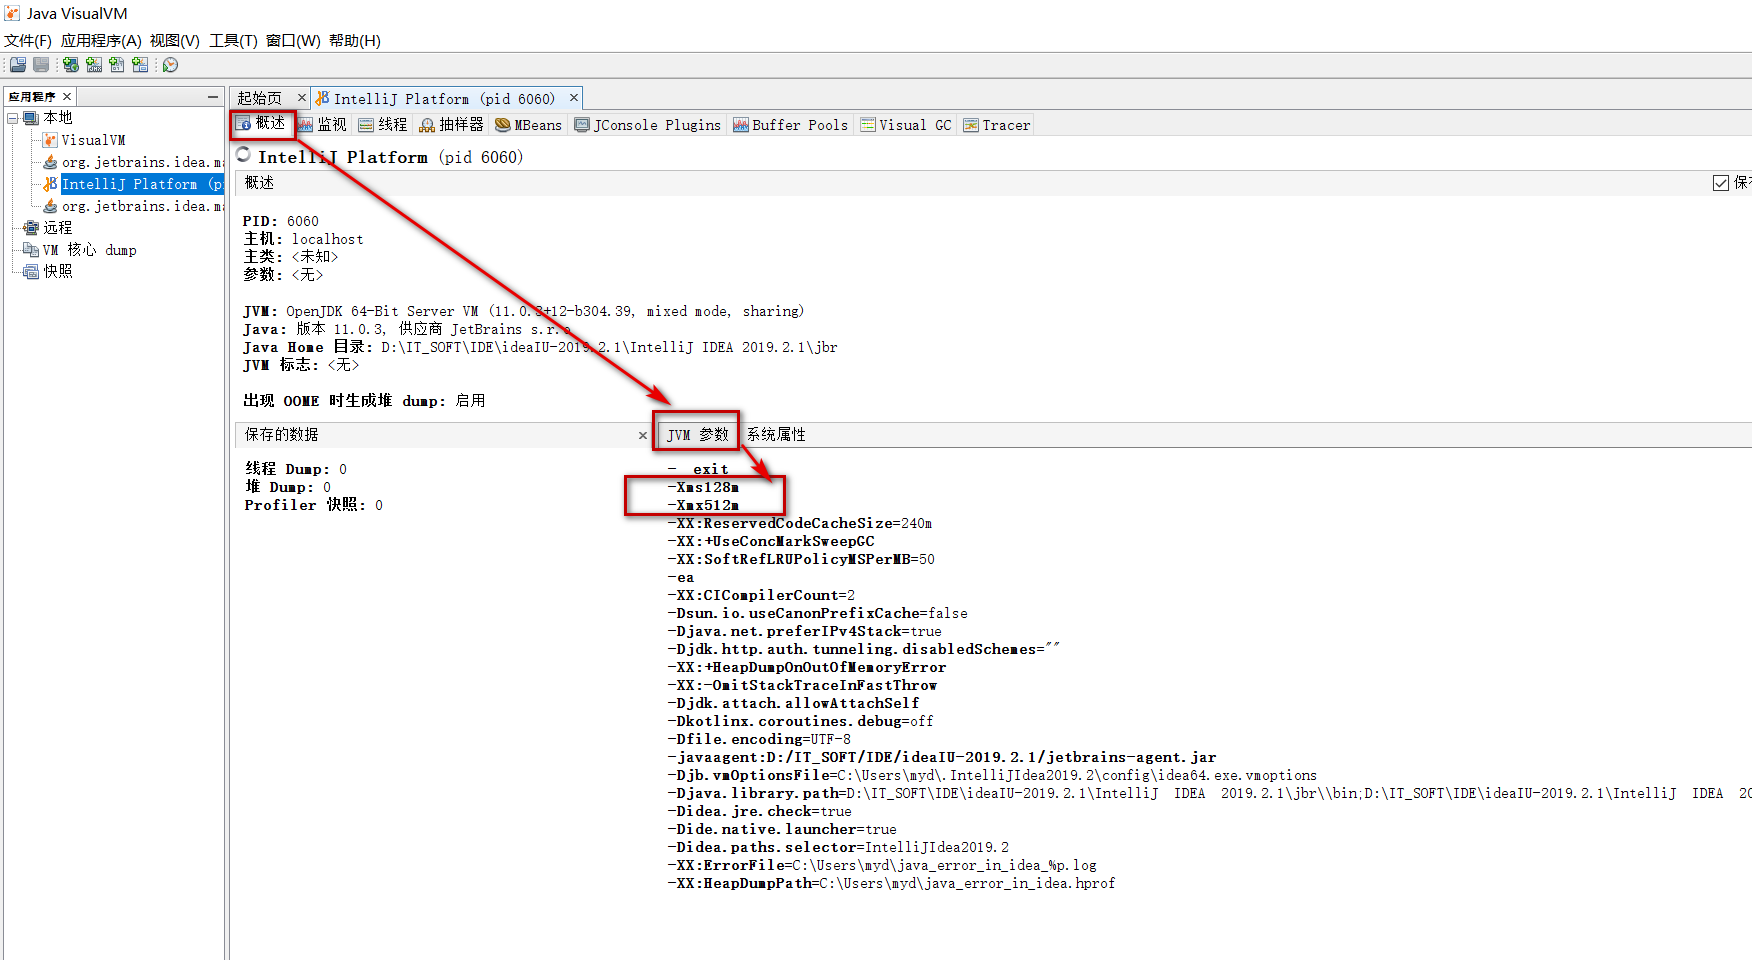
Task: Click the Java VisualVM title bar icon
Action: tap(12, 13)
